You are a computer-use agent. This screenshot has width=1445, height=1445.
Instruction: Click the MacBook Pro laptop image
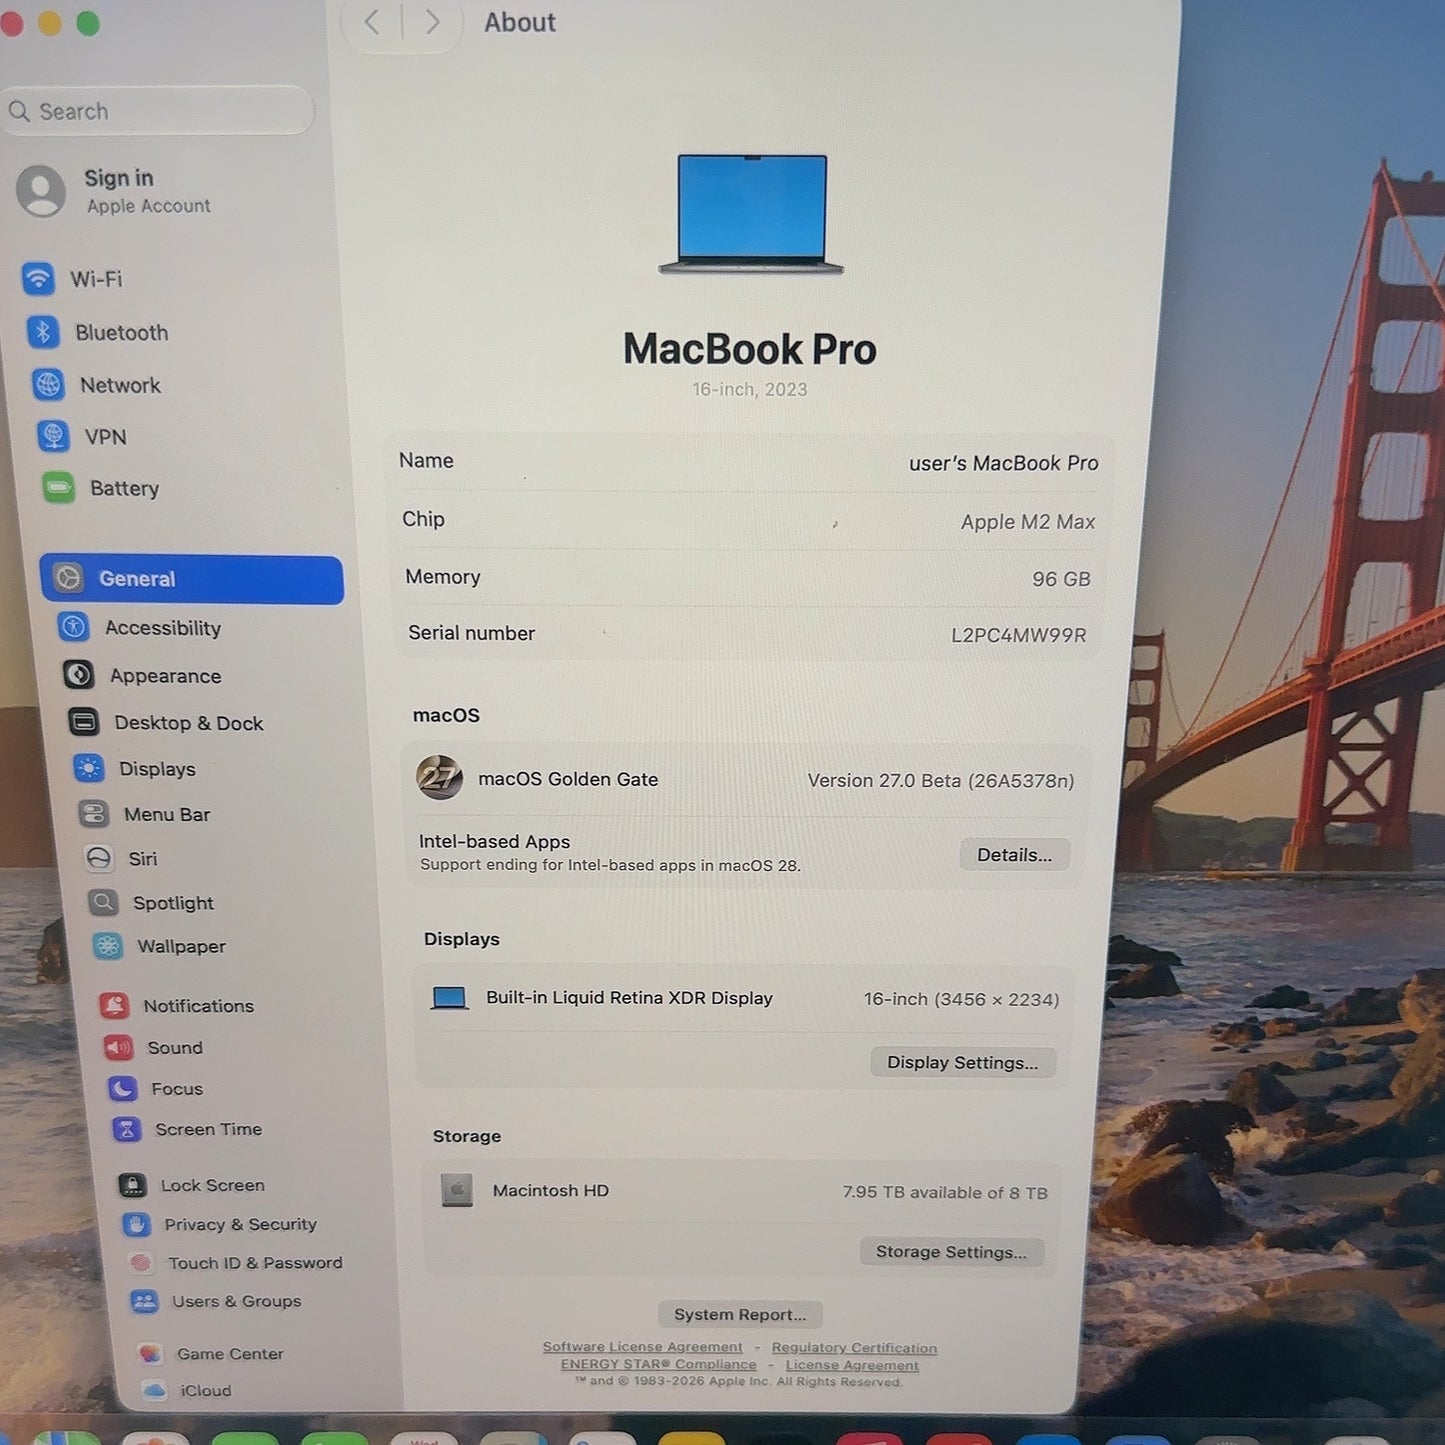tap(751, 213)
